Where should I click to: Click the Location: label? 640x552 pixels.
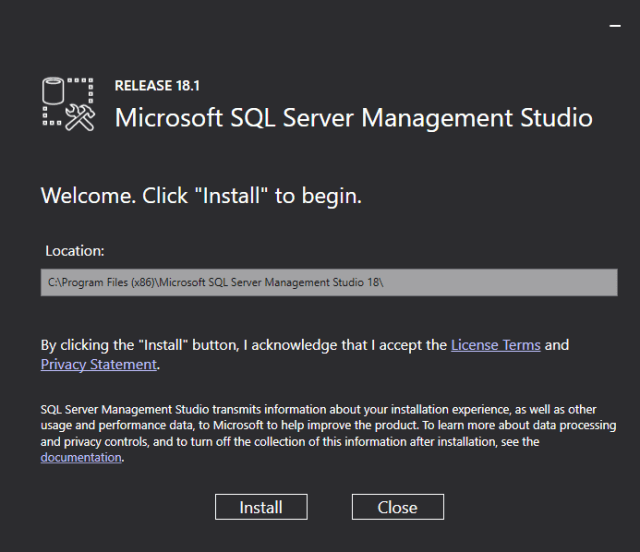(75, 251)
